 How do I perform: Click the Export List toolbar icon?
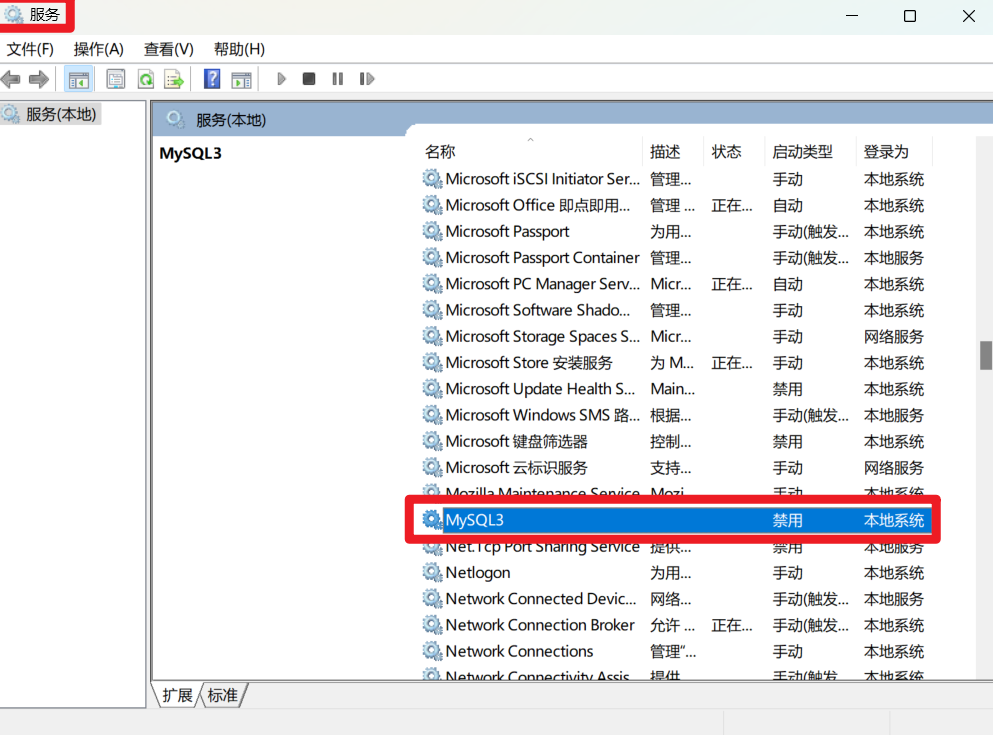click(174, 79)
